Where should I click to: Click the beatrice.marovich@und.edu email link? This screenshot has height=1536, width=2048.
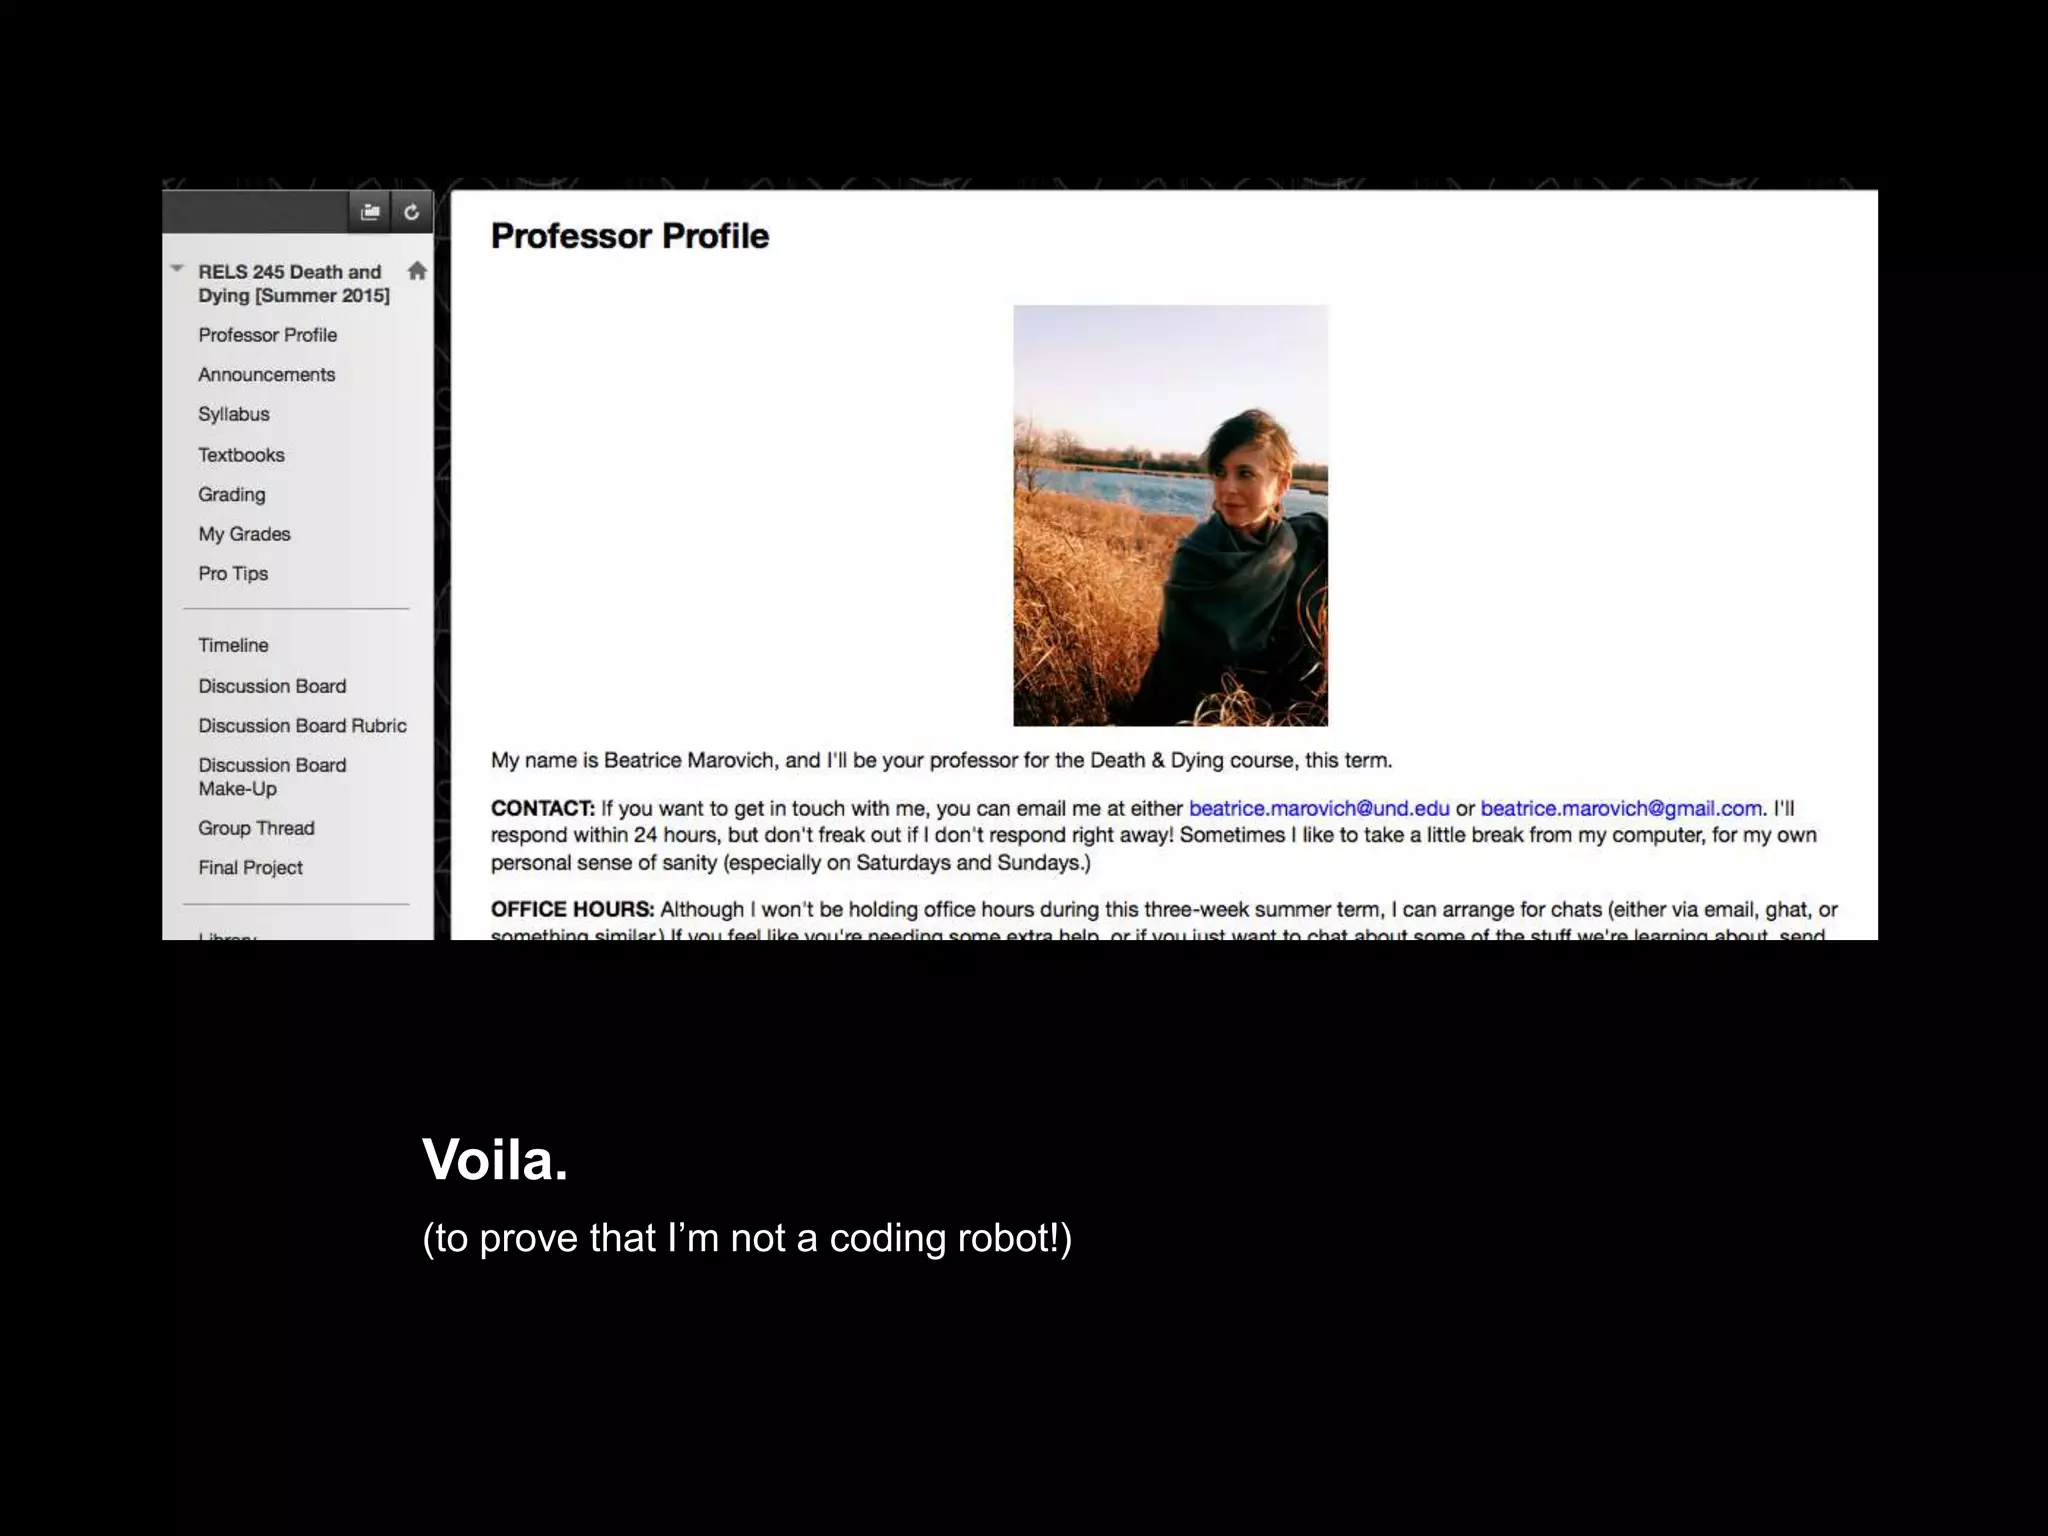click(x=1319, y=808)
